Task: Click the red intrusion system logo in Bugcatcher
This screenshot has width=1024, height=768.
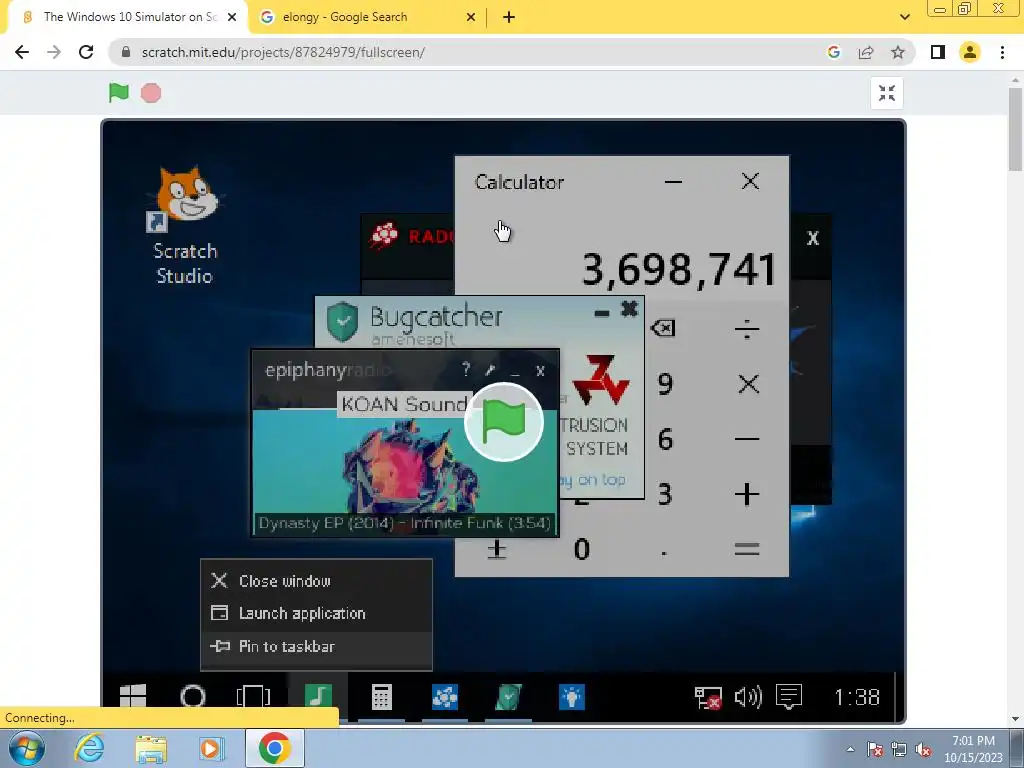Action: [600, 379]
